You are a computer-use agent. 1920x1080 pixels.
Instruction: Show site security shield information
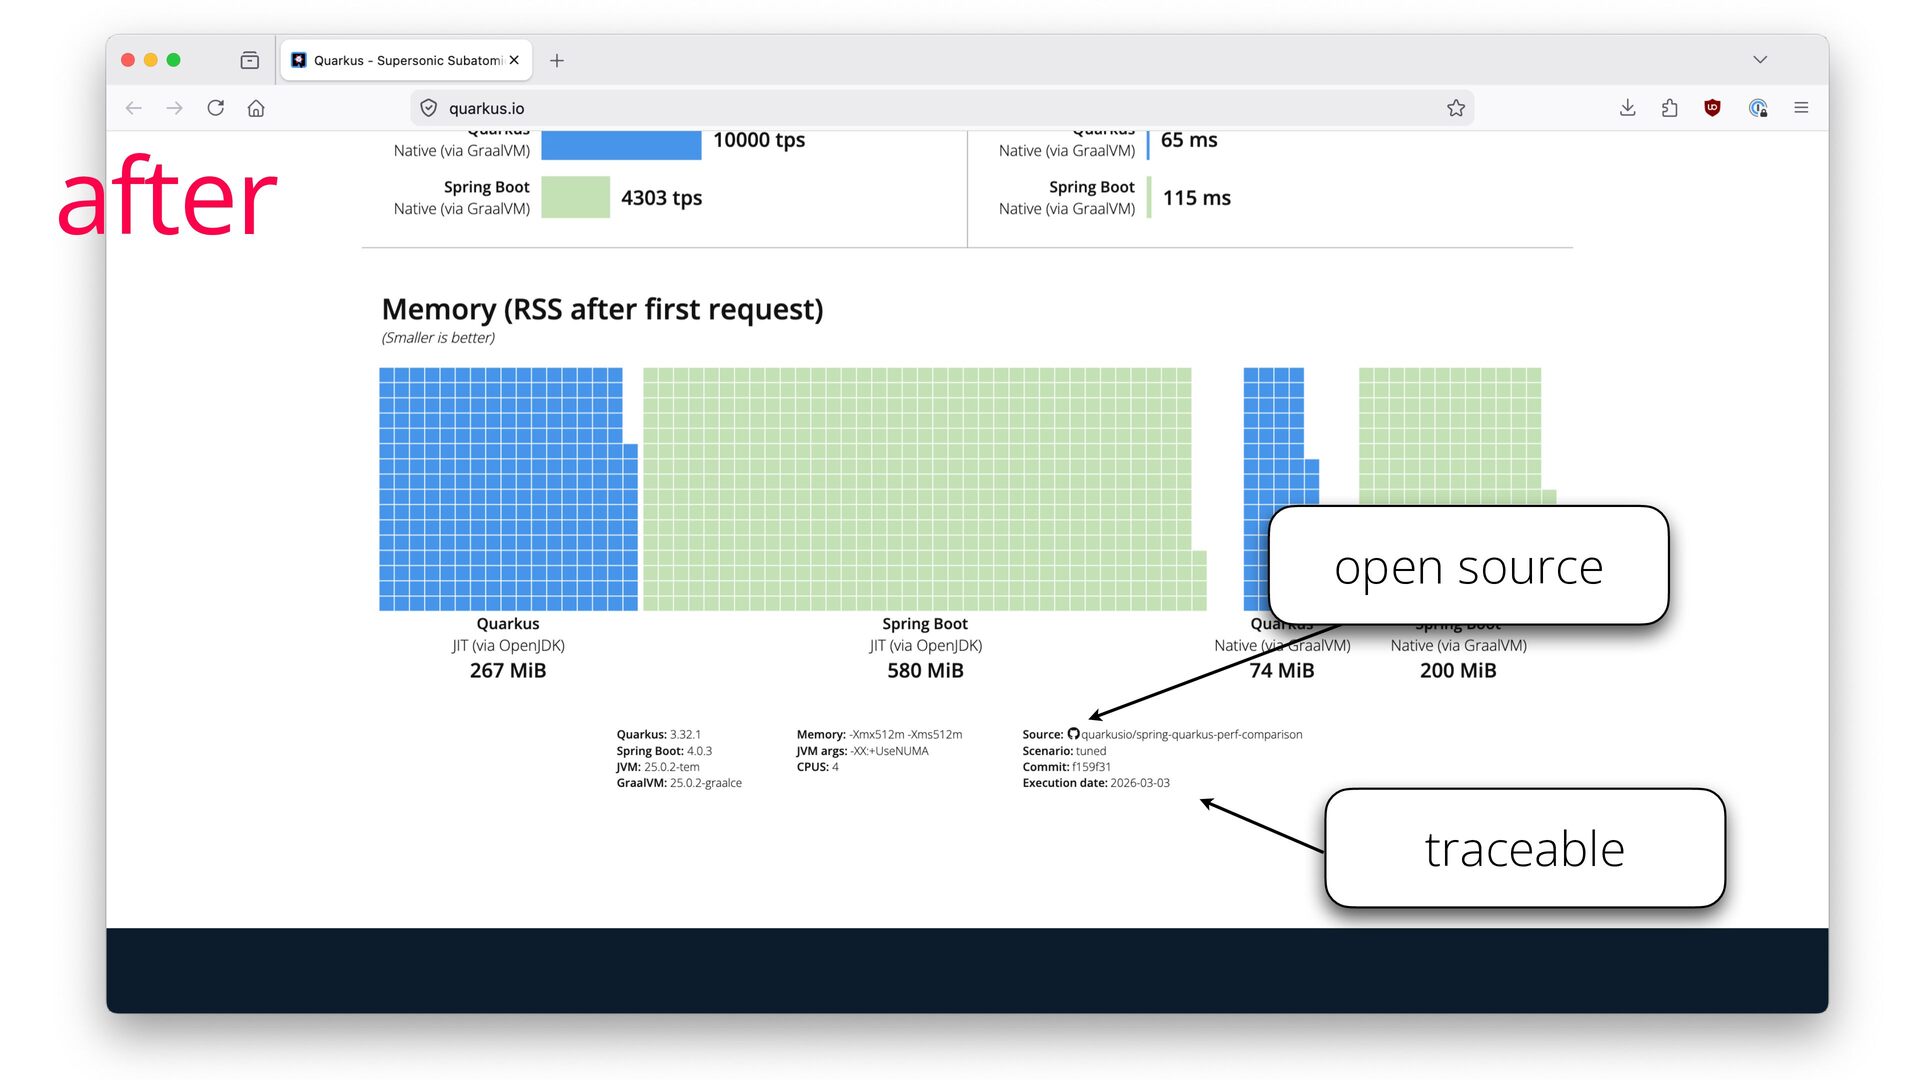(x=428, y=108)
